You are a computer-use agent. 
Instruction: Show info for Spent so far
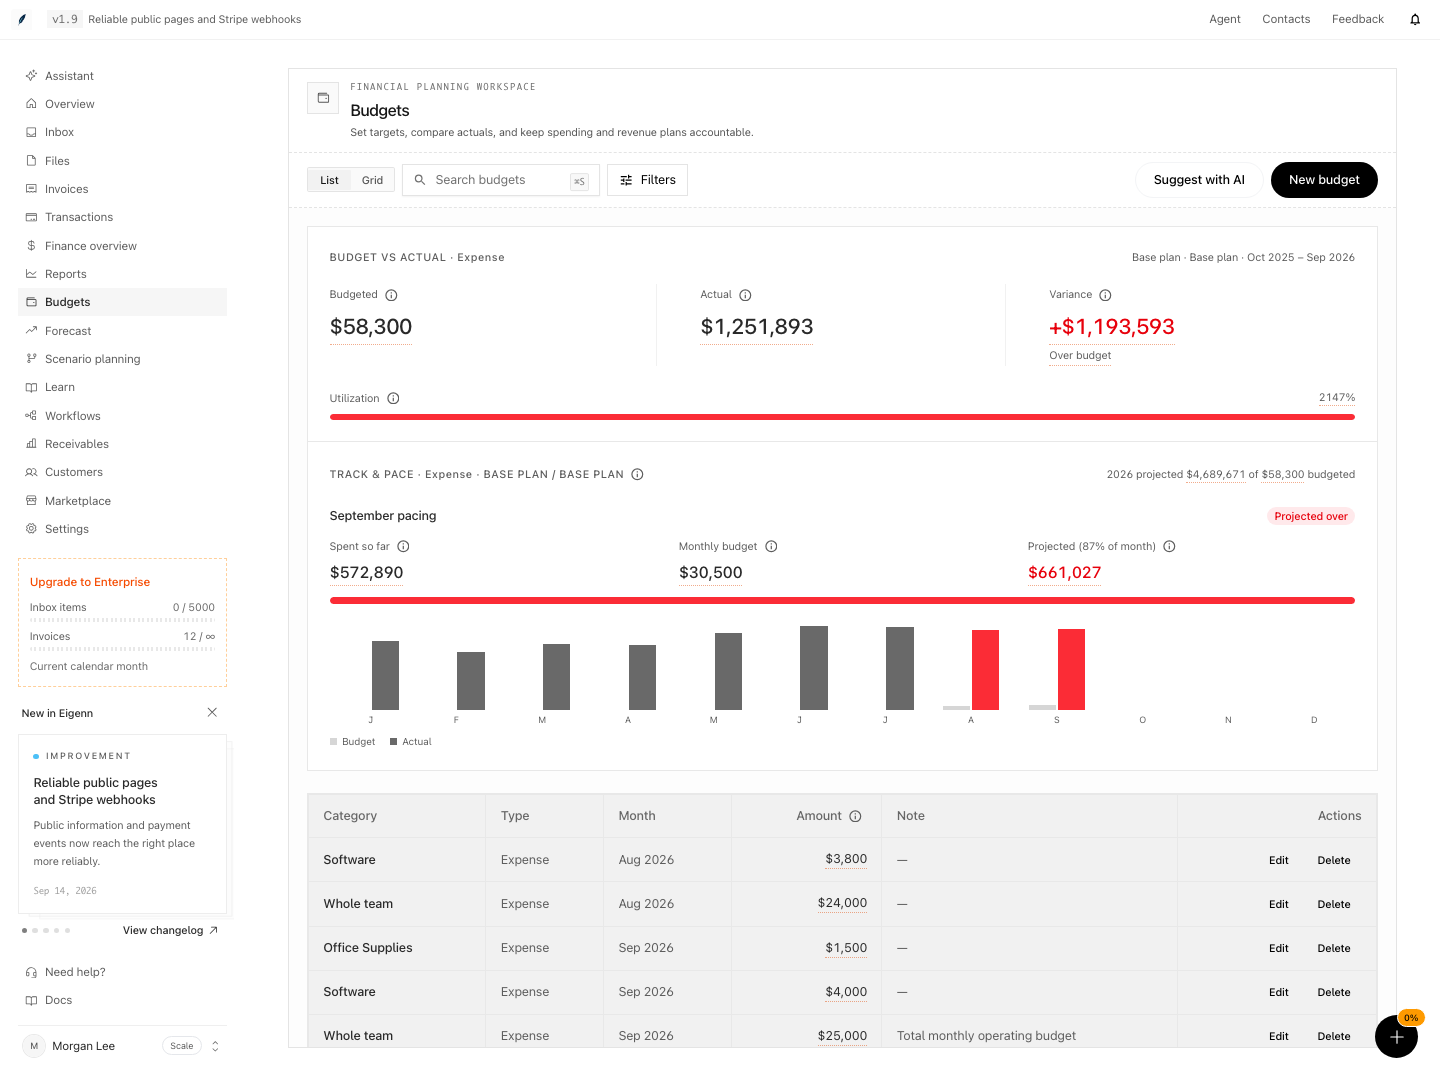403,546
